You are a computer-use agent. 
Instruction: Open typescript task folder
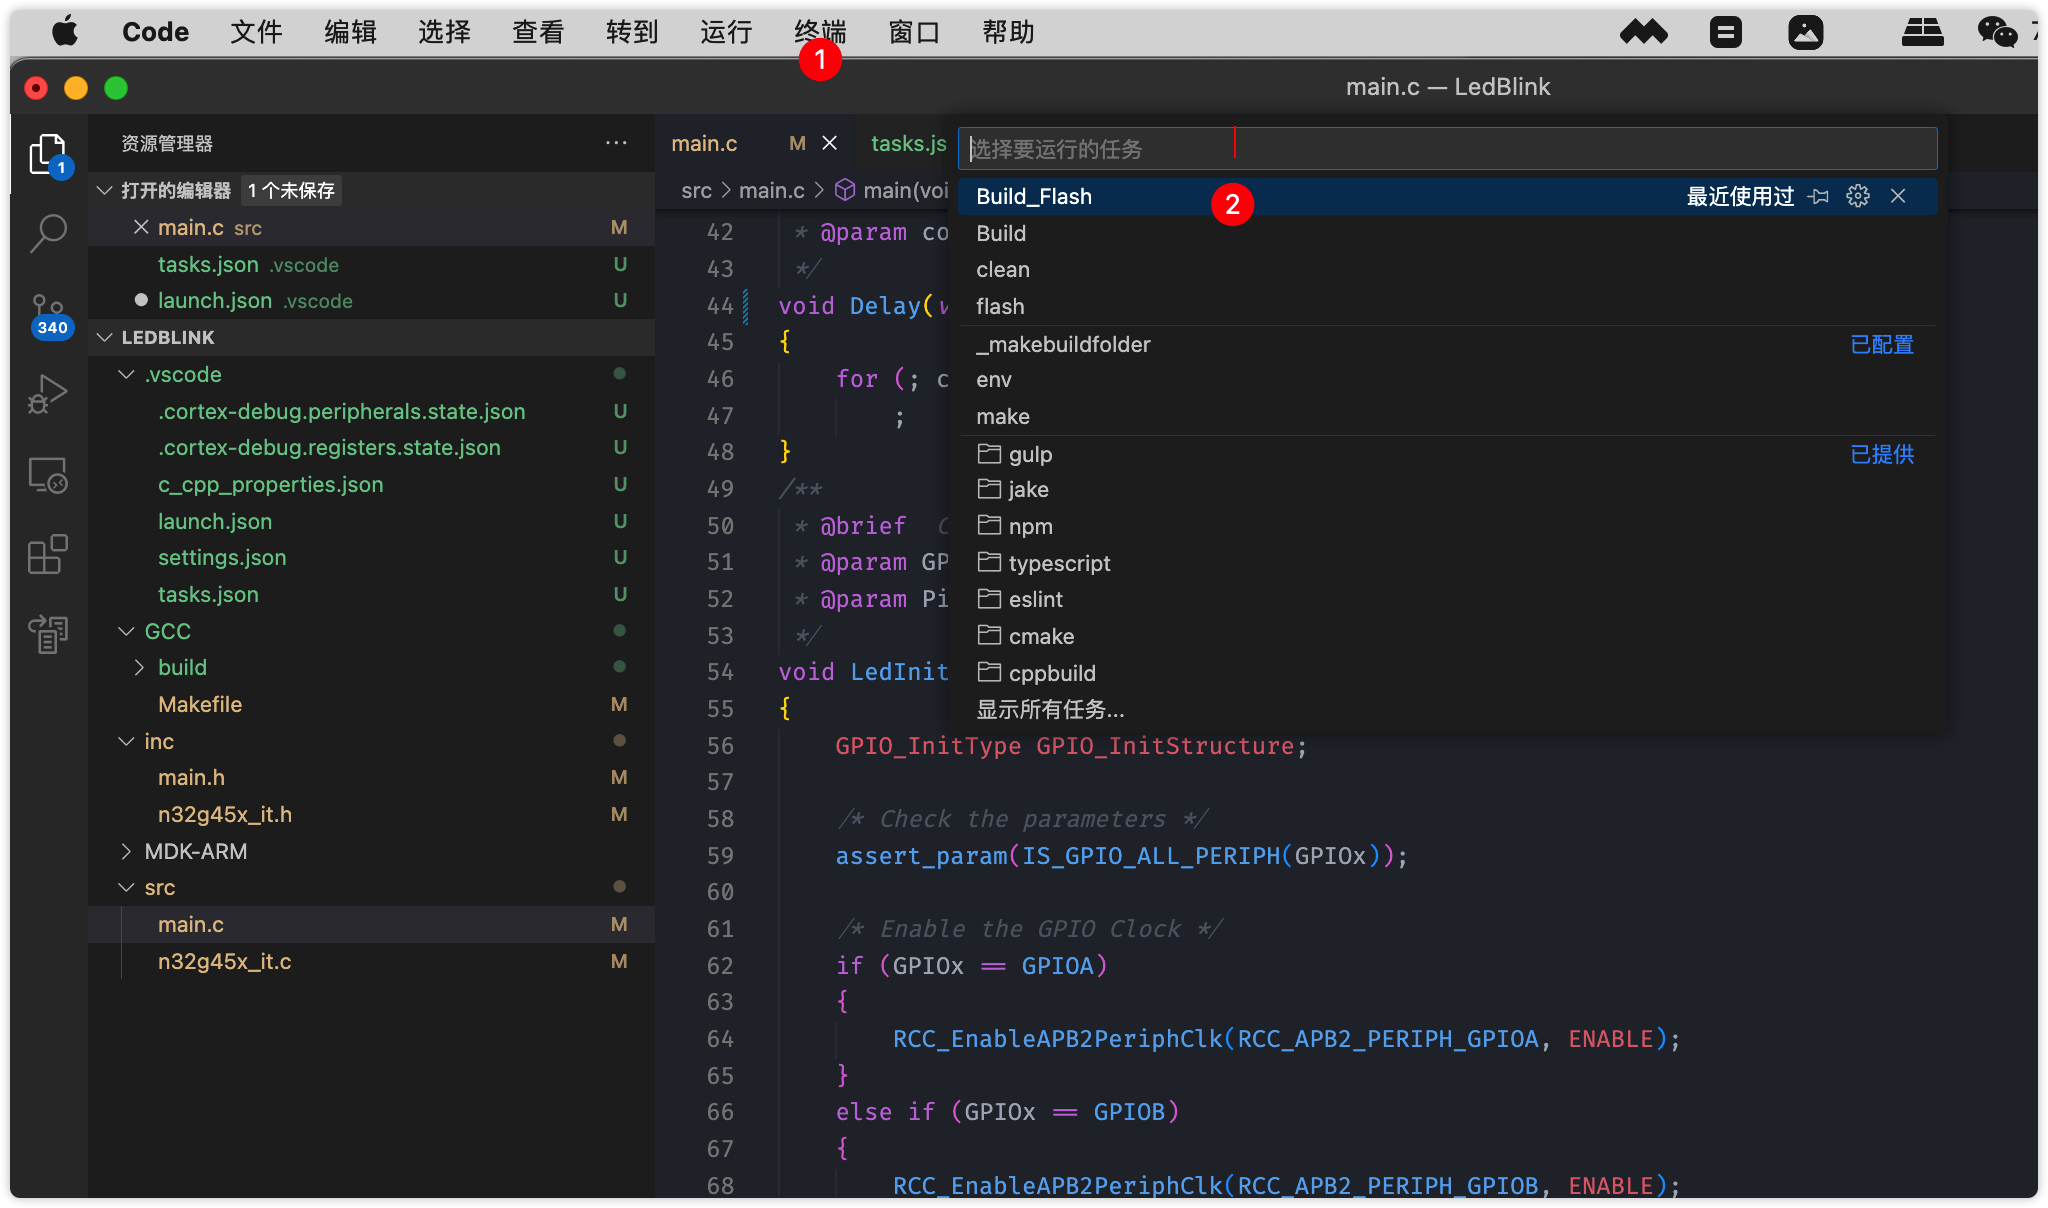[x=1446, y=563]
